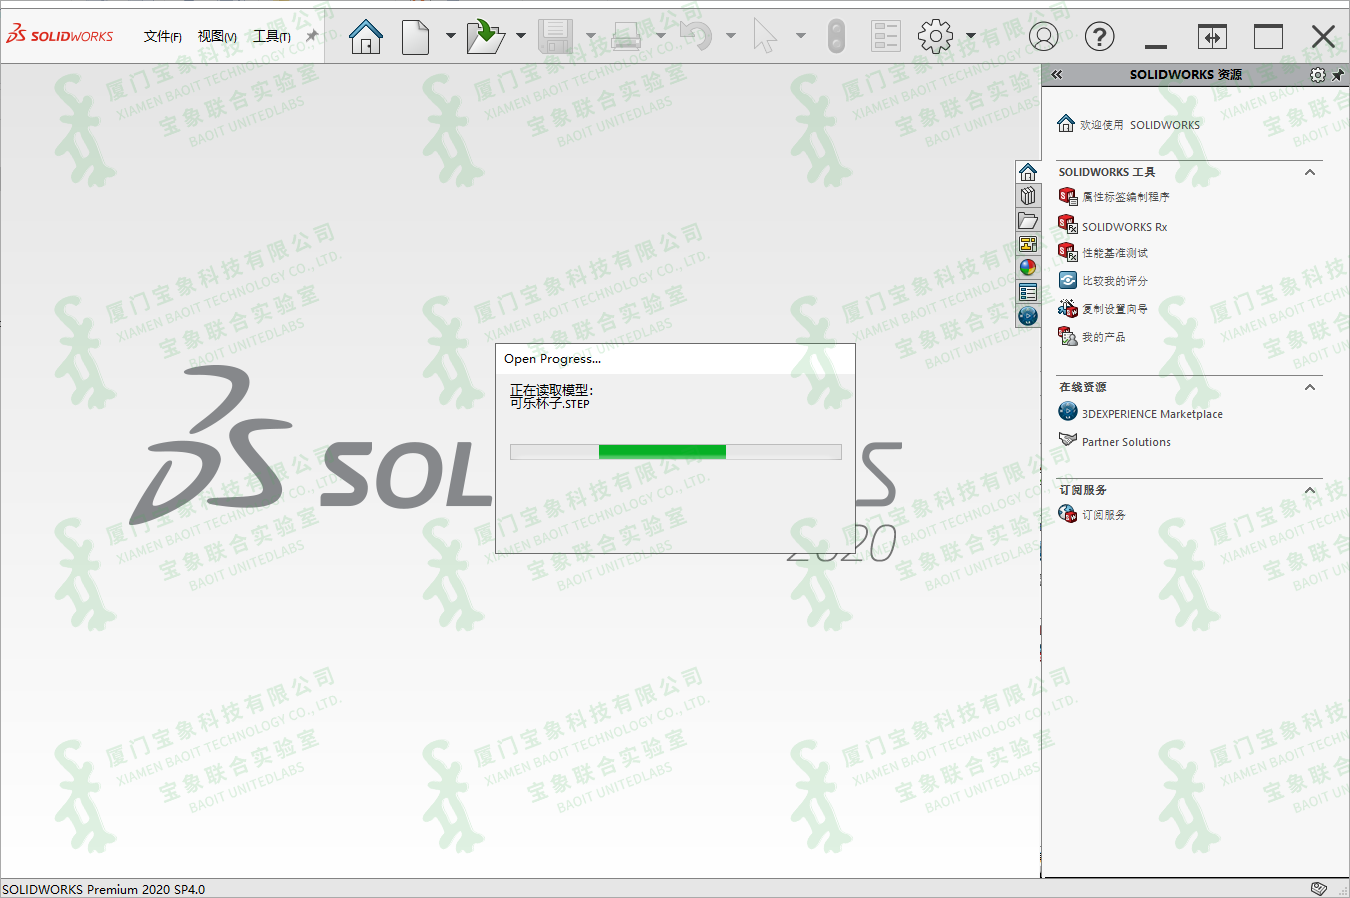The width and height of the screenshot is (1350, 898).
Task: Open the Welcome home toolbar icon
Action: [x=366, y=37]
